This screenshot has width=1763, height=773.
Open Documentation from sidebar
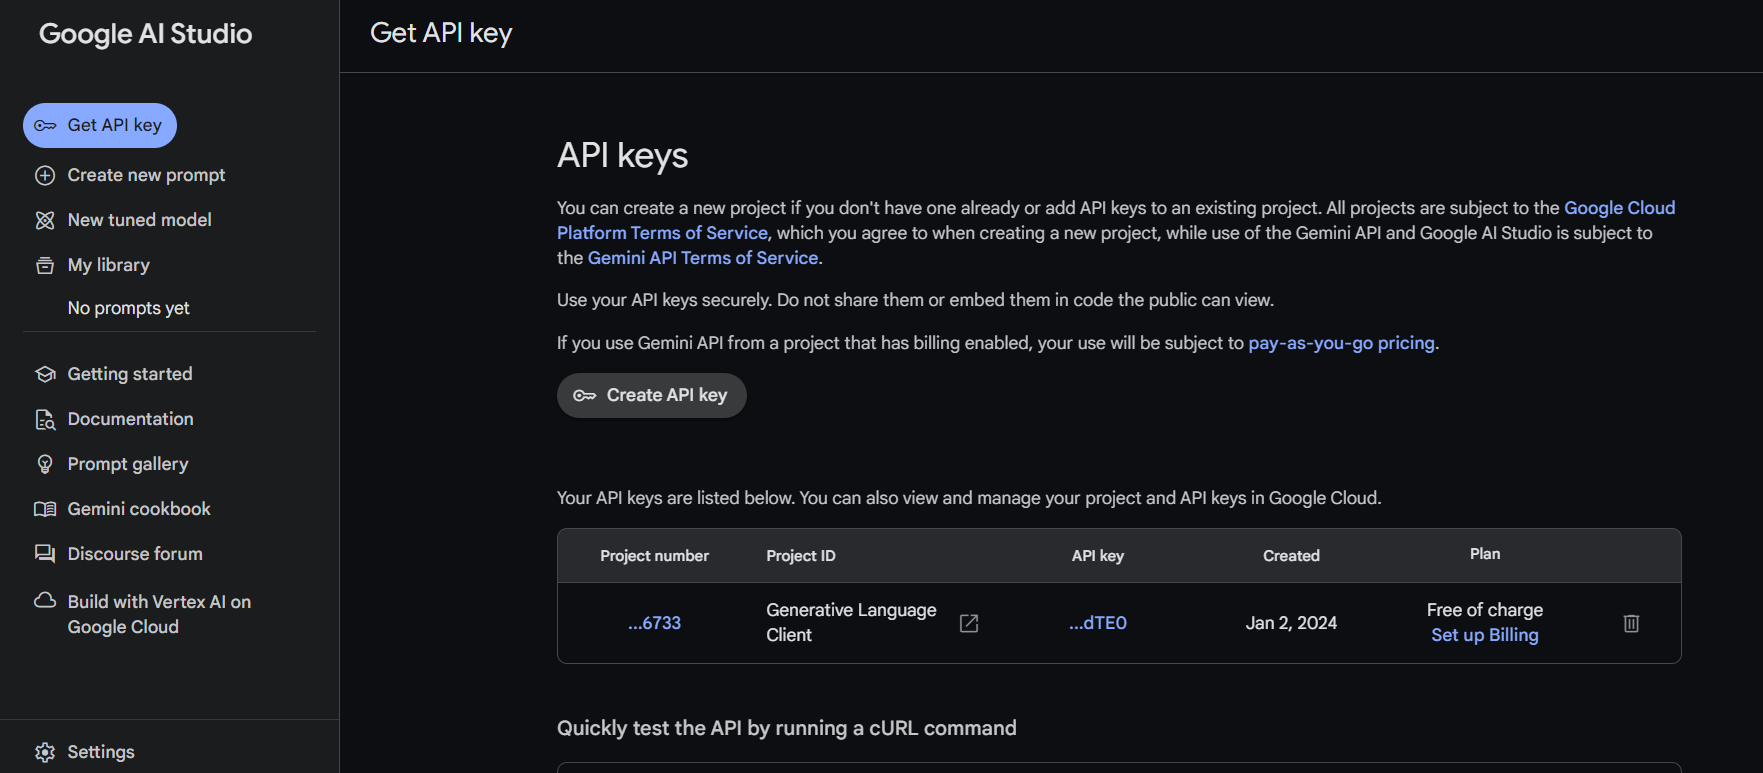point(131,419)
